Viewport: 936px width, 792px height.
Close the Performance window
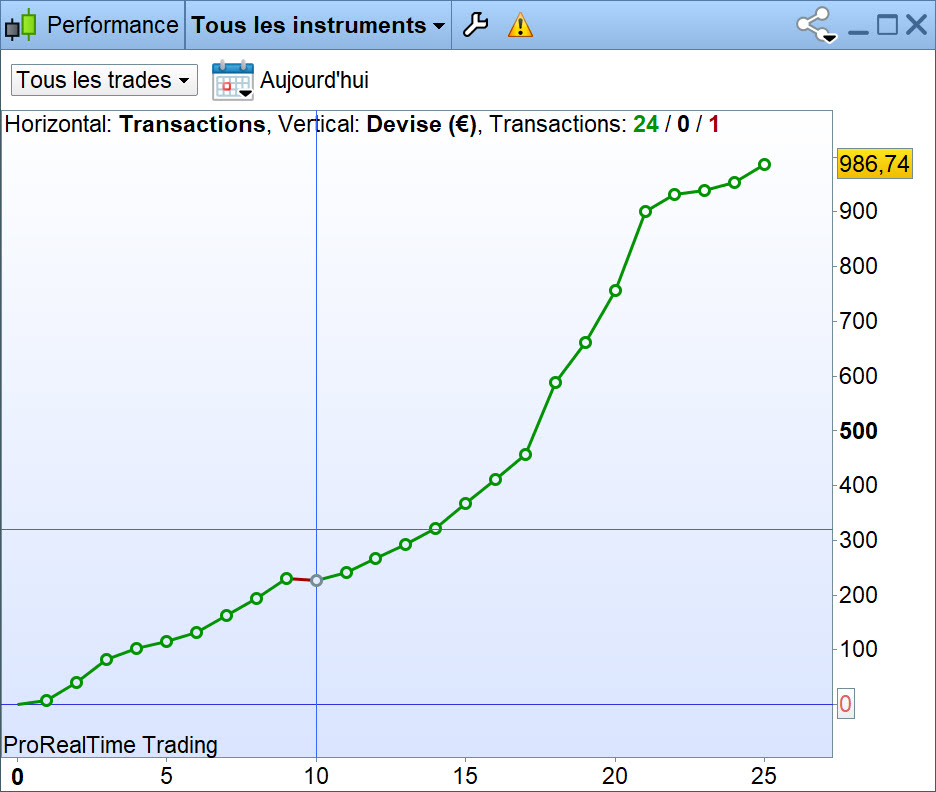(916, 25)
